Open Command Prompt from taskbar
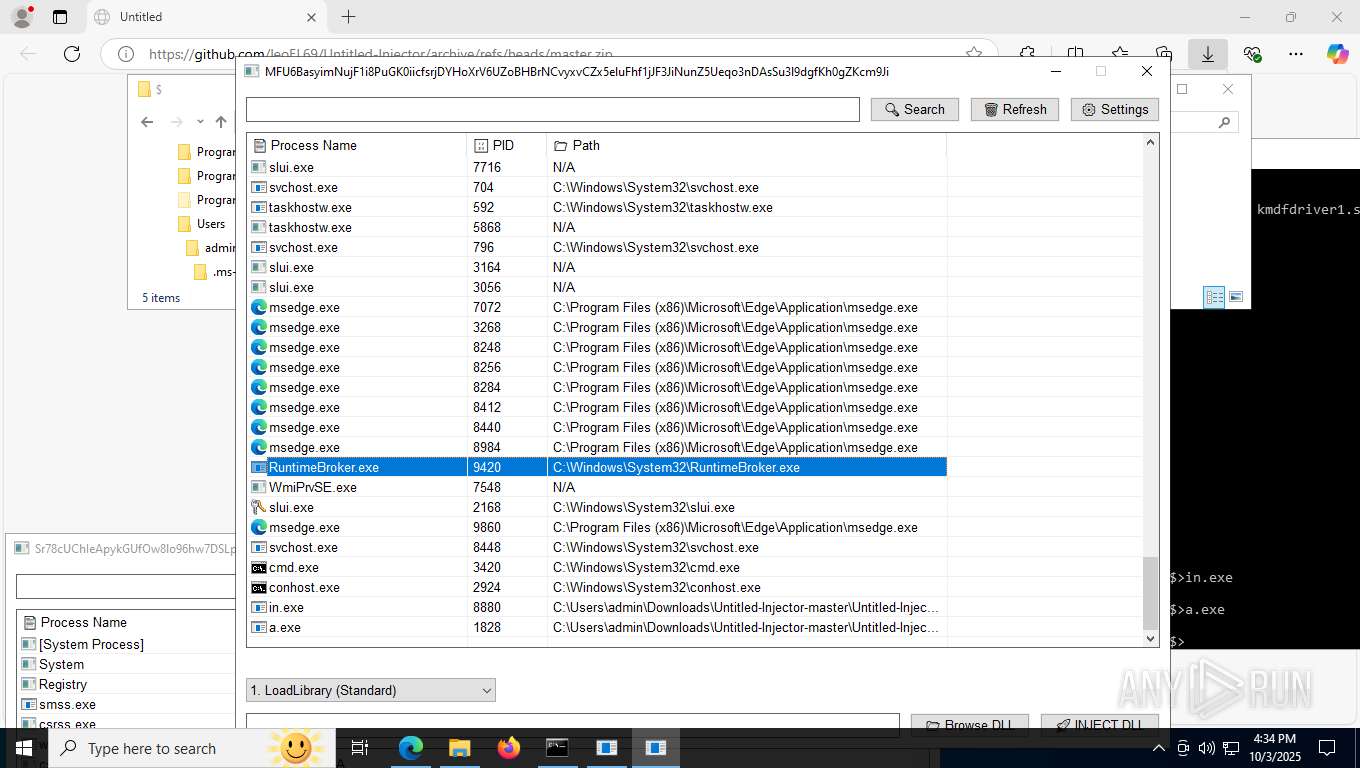1360x768 pixels. tap(557, 748)
